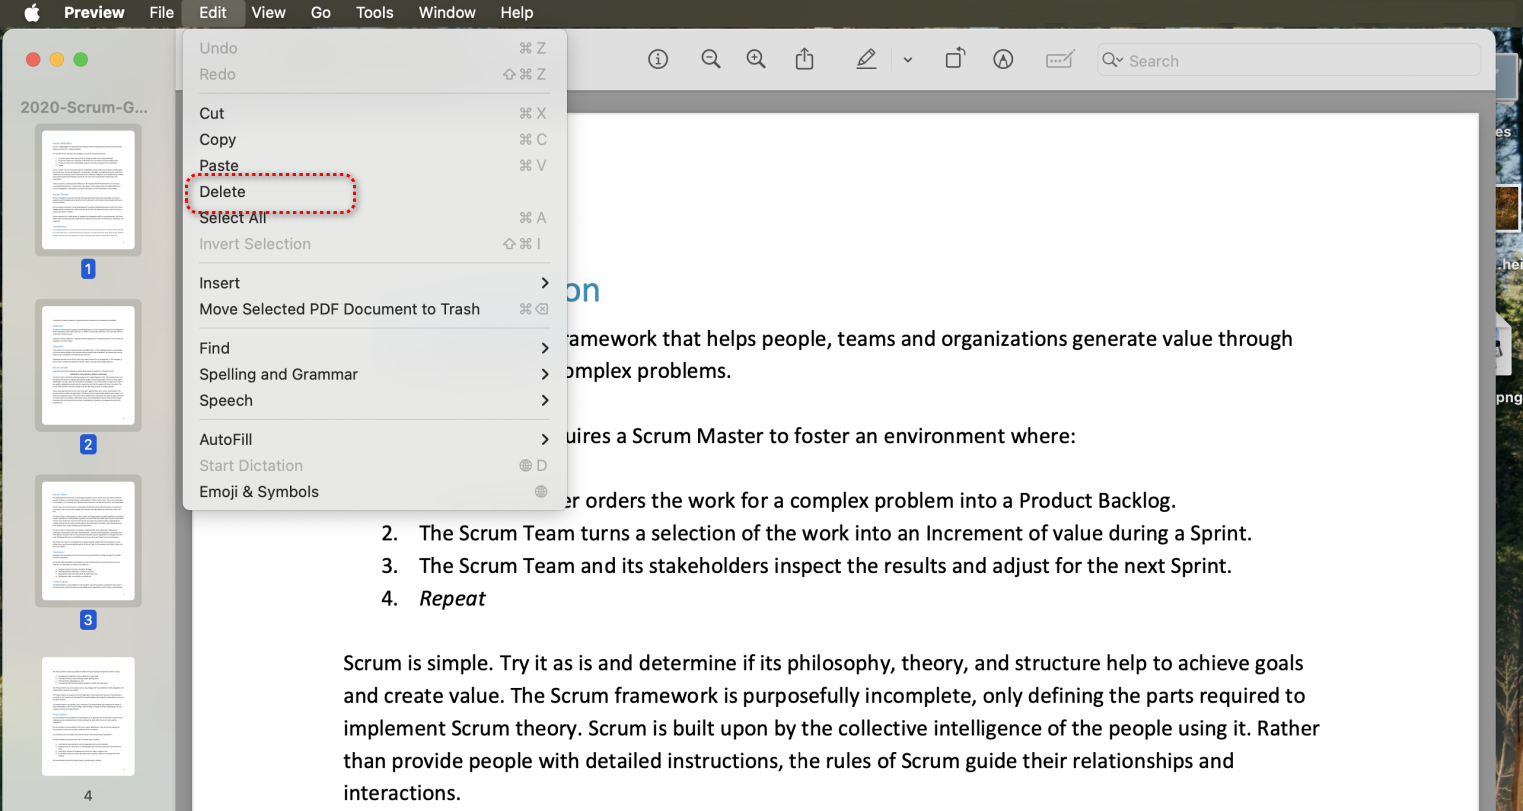Select Copy in the Edit menu
1523x811 pixels.
click(x=218, y=140)
